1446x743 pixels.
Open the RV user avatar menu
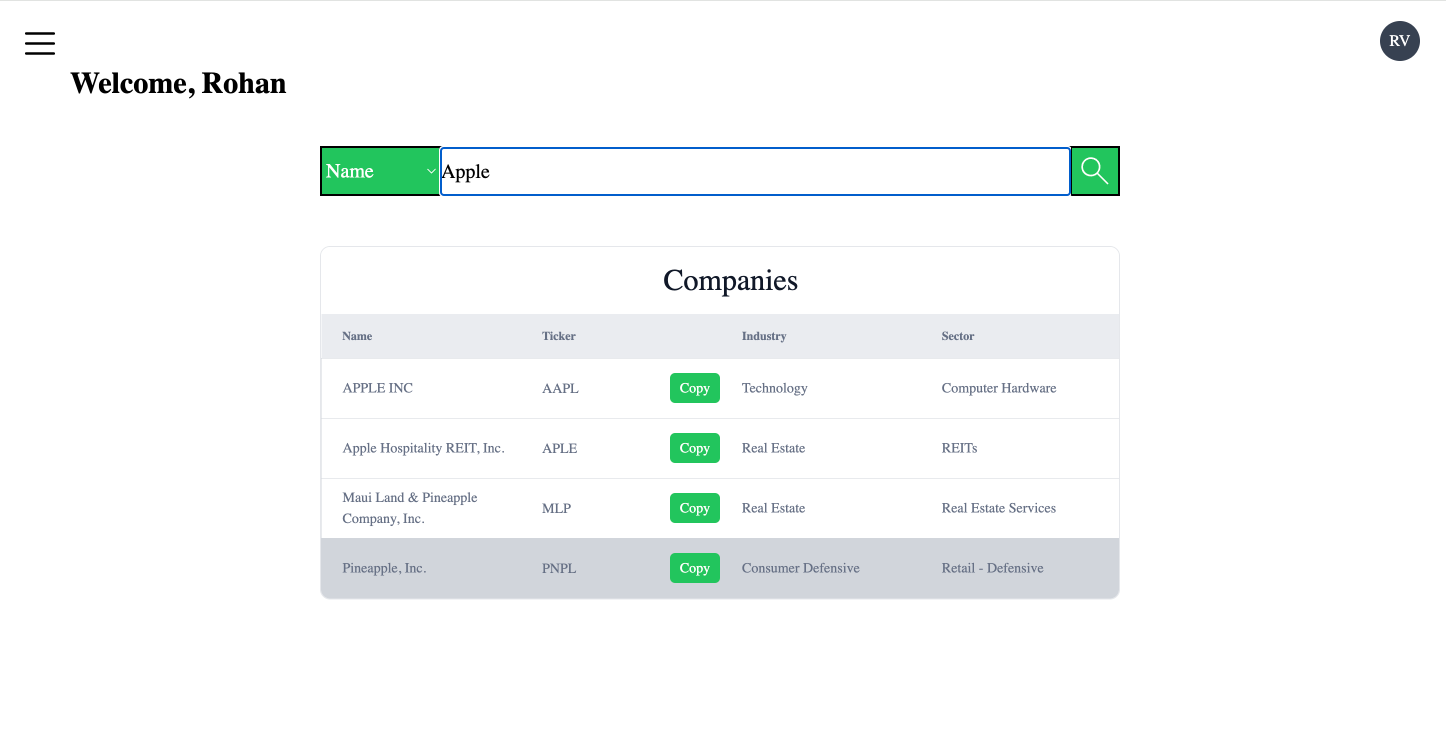(1399, 41)
